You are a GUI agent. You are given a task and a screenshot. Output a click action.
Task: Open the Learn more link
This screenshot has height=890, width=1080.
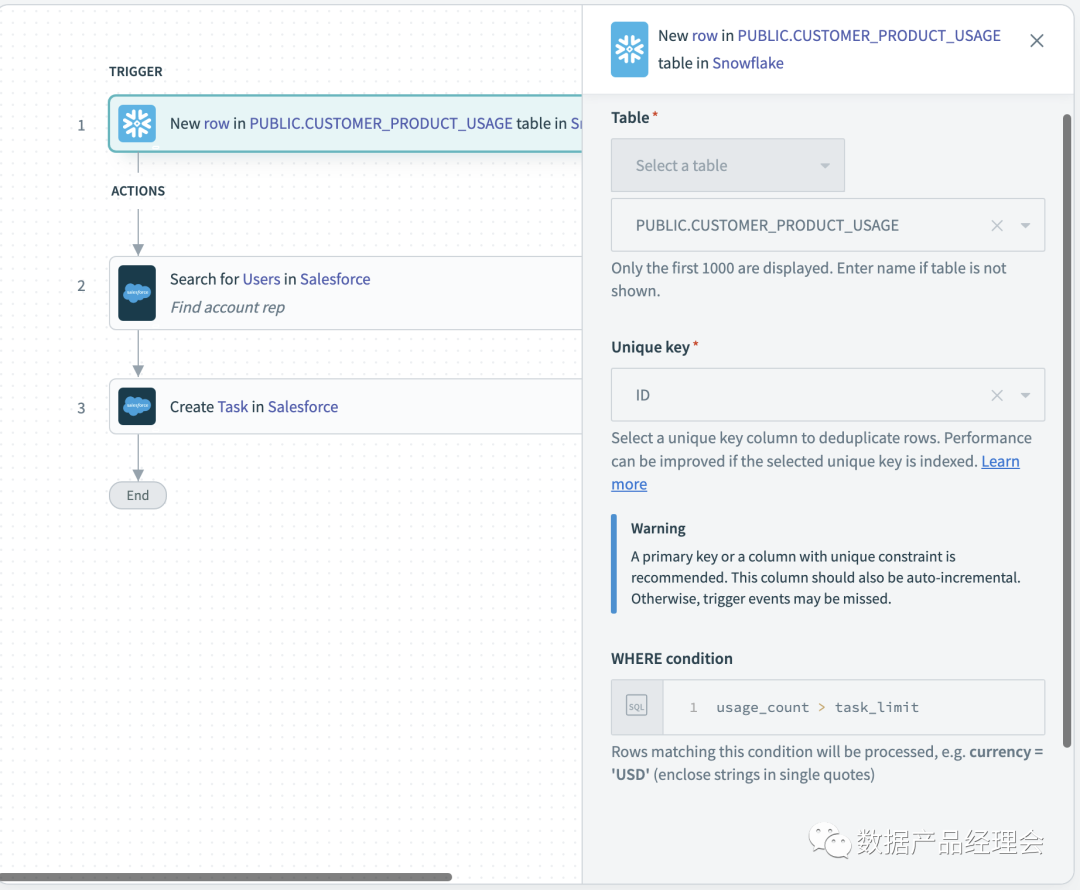pos(1000,461)
